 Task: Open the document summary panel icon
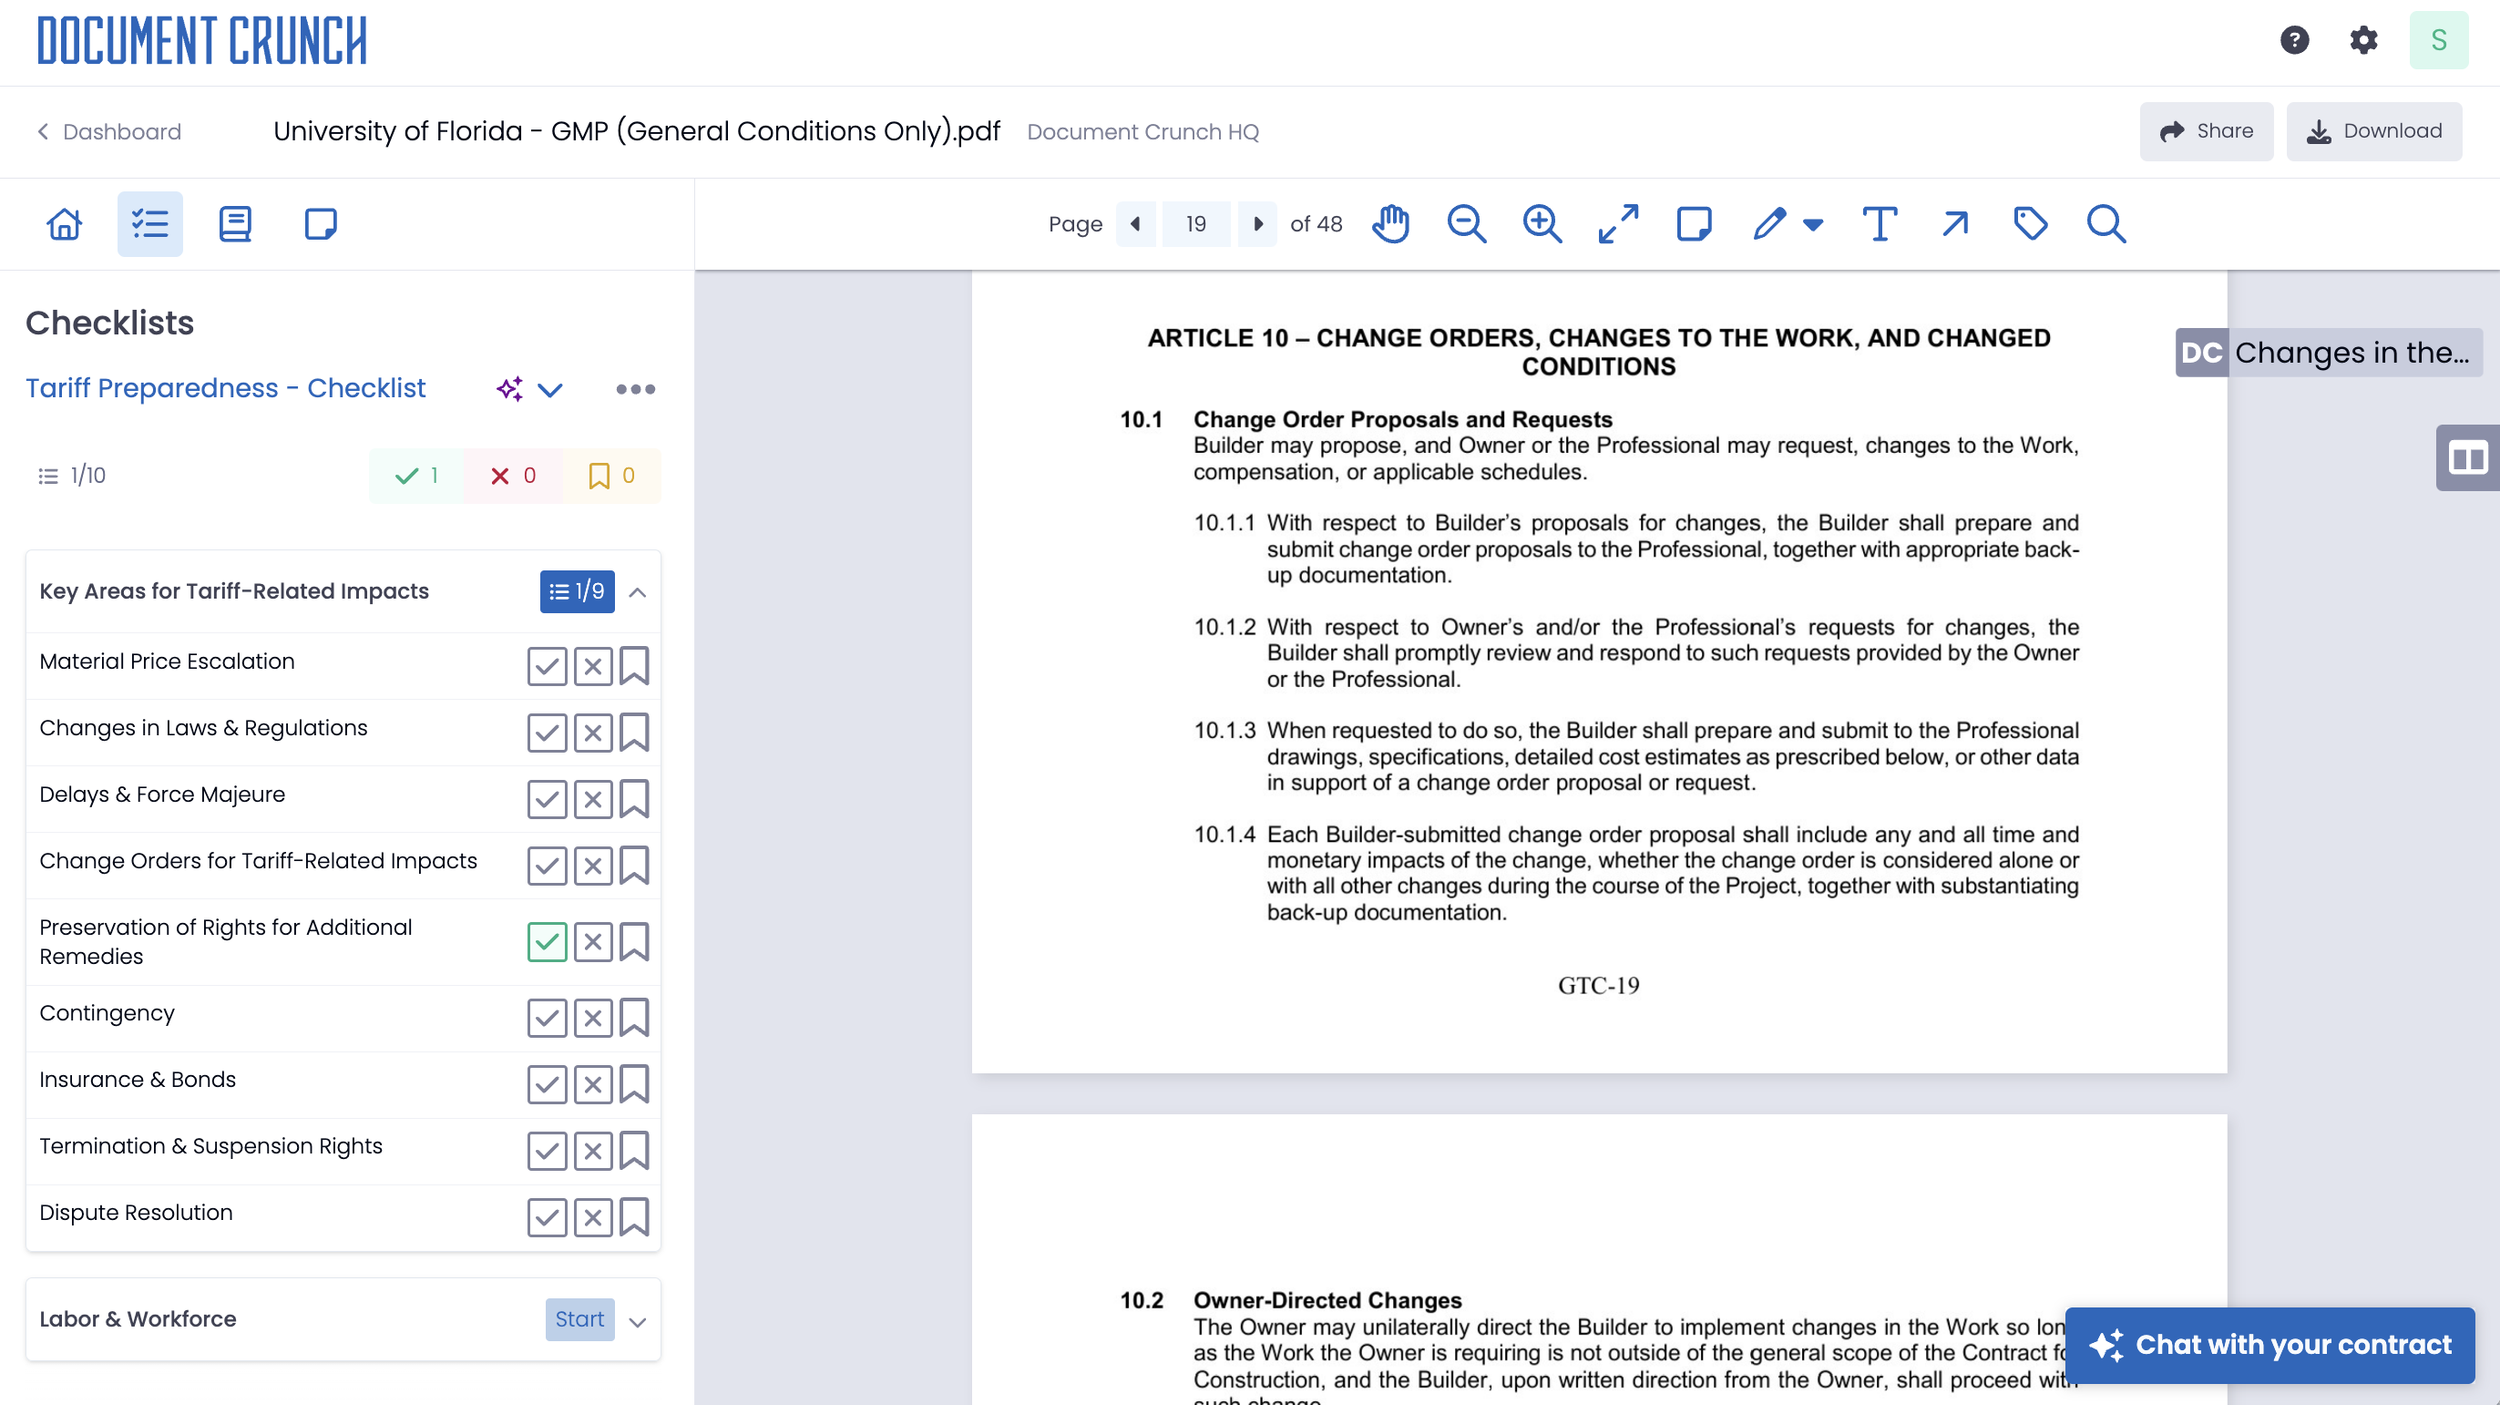click(235, 223)
